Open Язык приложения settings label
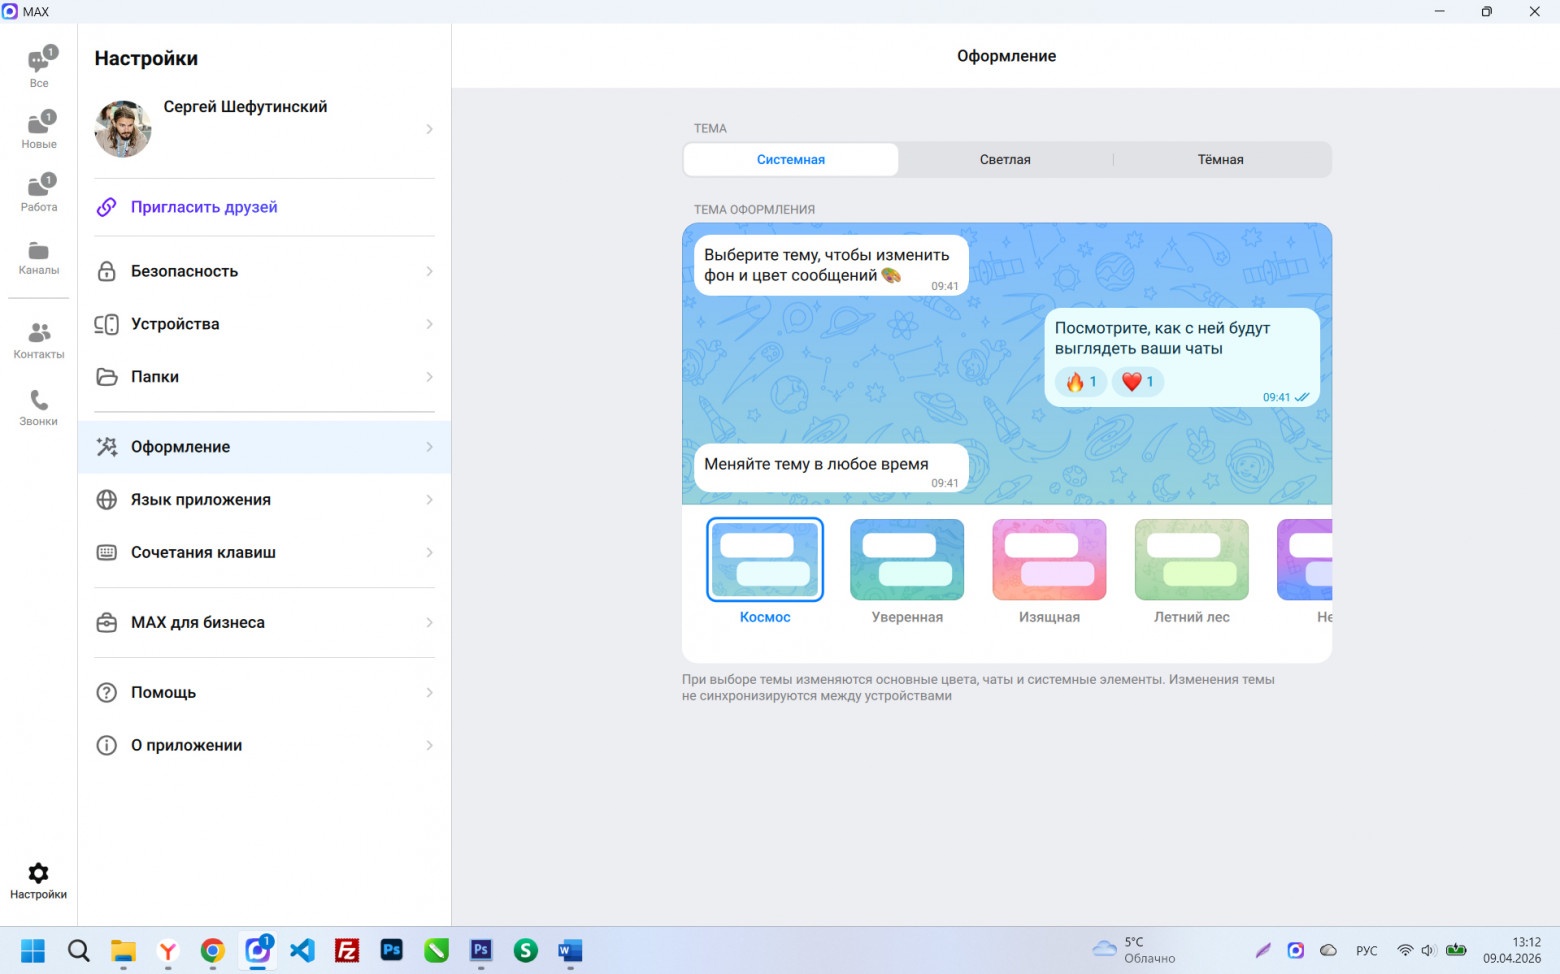The image size is (1560, 974). [201, 500]
